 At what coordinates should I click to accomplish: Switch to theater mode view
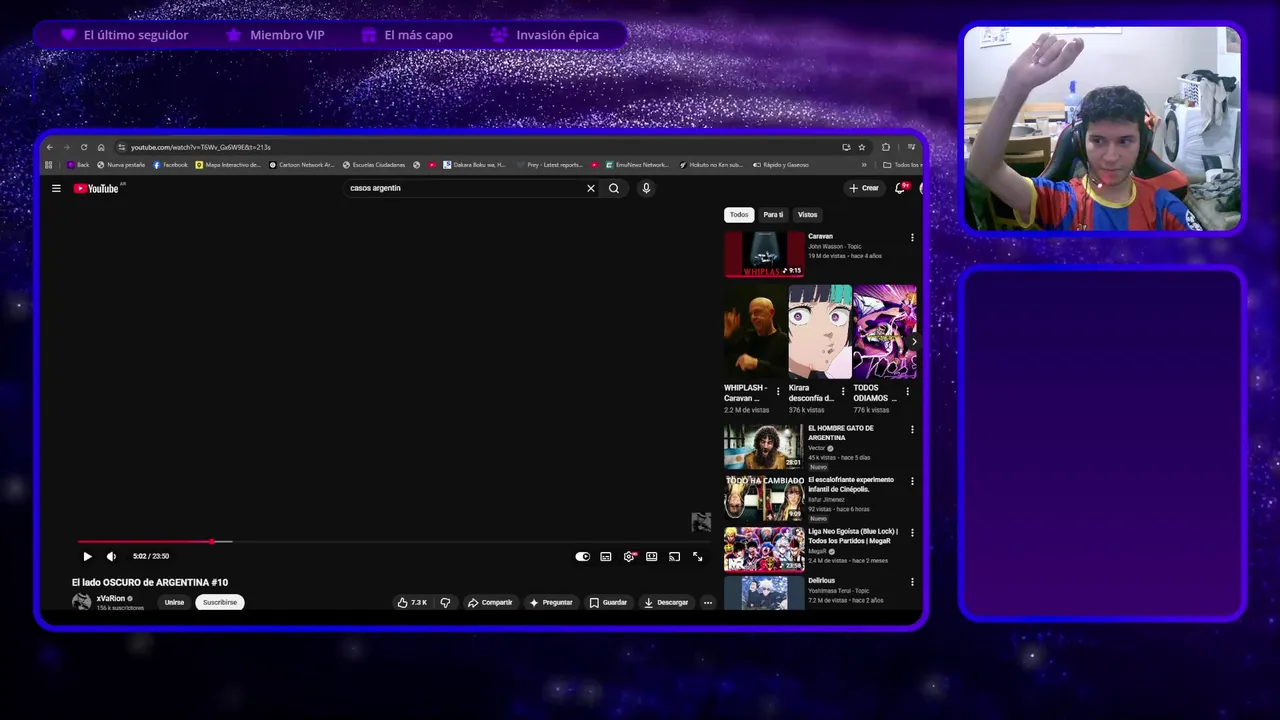651,557
